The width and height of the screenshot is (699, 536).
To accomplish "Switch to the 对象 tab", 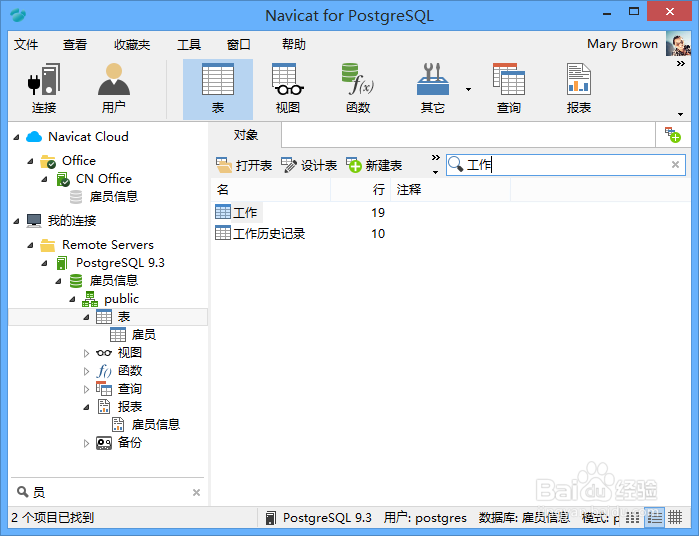I will click(x=246, y=135).
